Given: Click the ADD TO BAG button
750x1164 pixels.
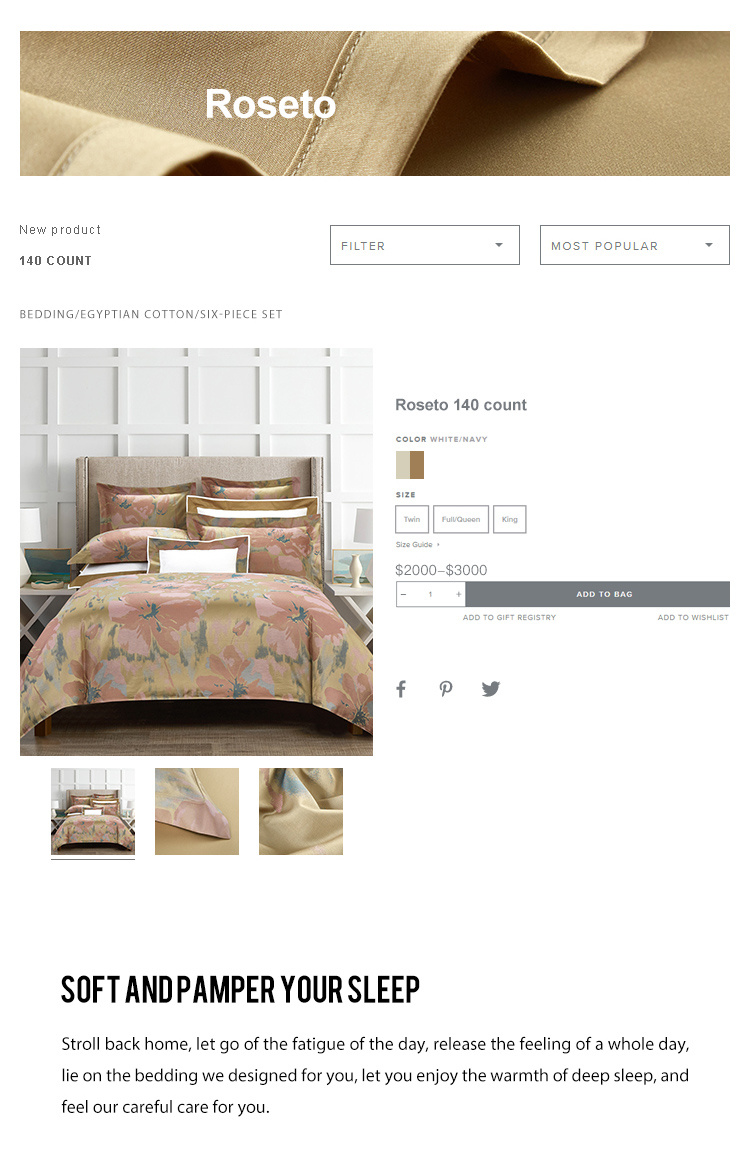Looking at the screenshot, I should point(598,595).
